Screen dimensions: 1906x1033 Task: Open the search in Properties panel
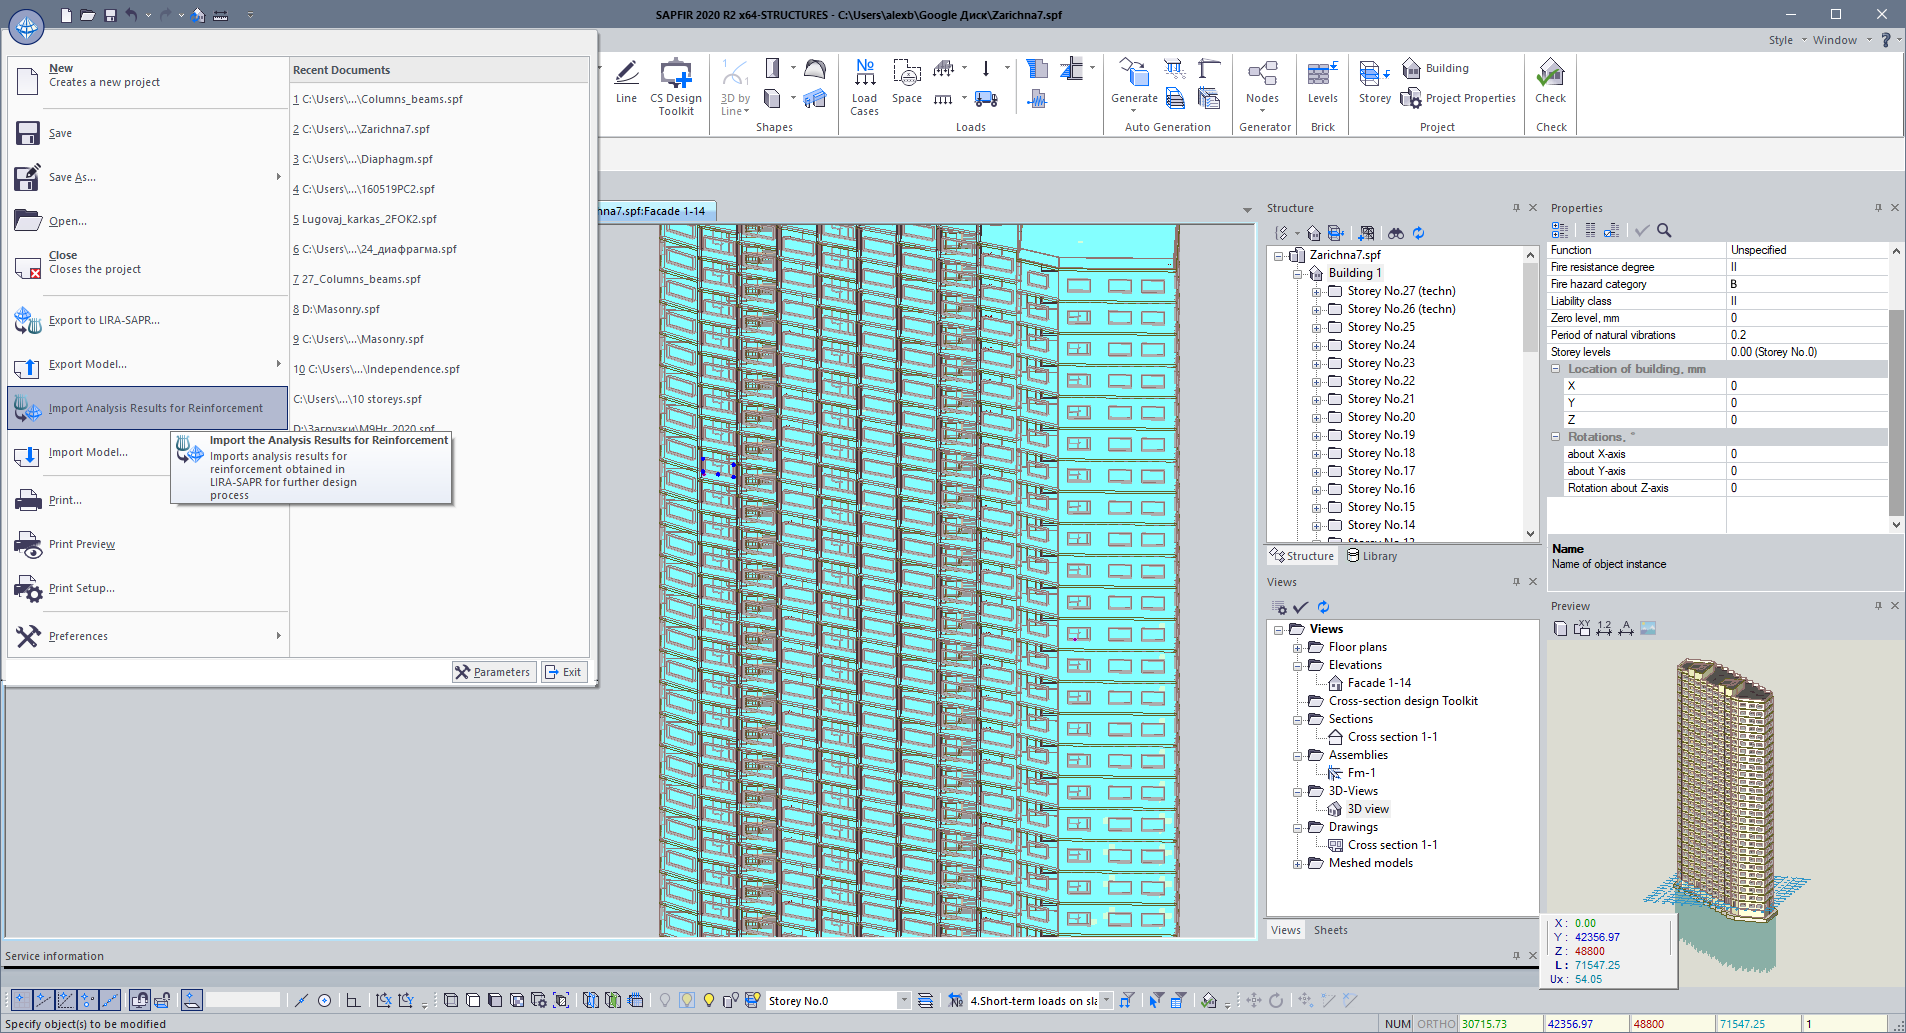1664,230
